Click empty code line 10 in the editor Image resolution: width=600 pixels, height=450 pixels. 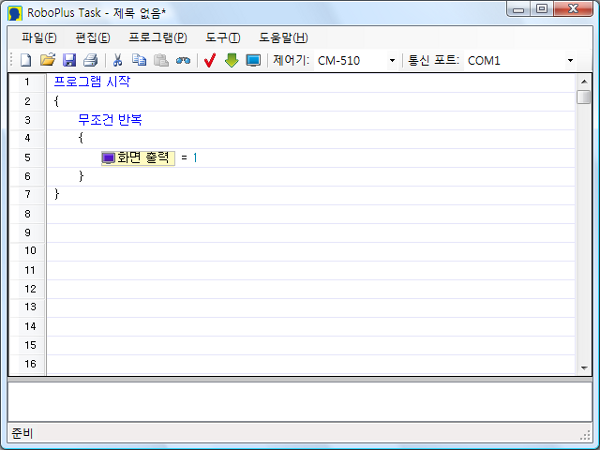coord(300,251)
